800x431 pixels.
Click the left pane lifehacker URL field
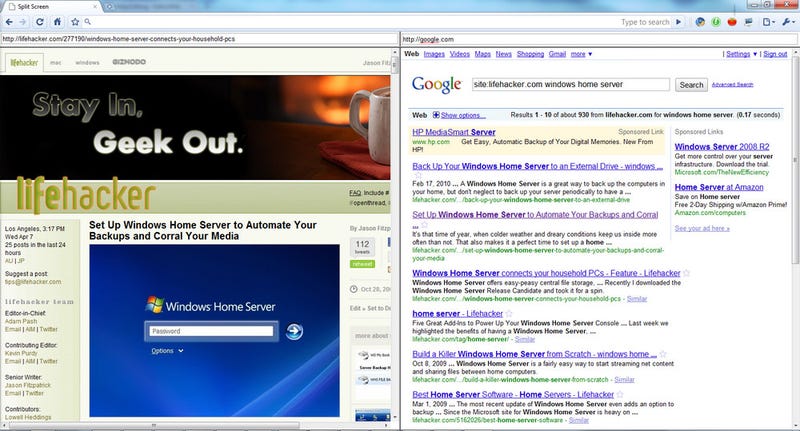(199, 39)
